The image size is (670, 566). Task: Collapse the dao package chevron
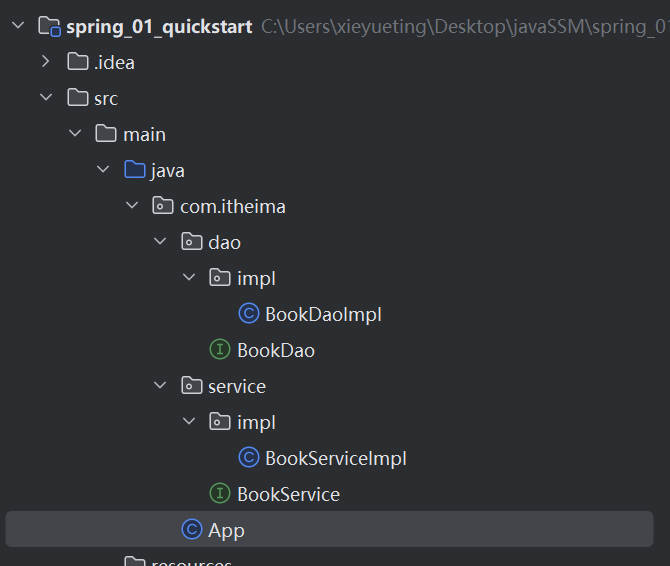pos(160,242)
